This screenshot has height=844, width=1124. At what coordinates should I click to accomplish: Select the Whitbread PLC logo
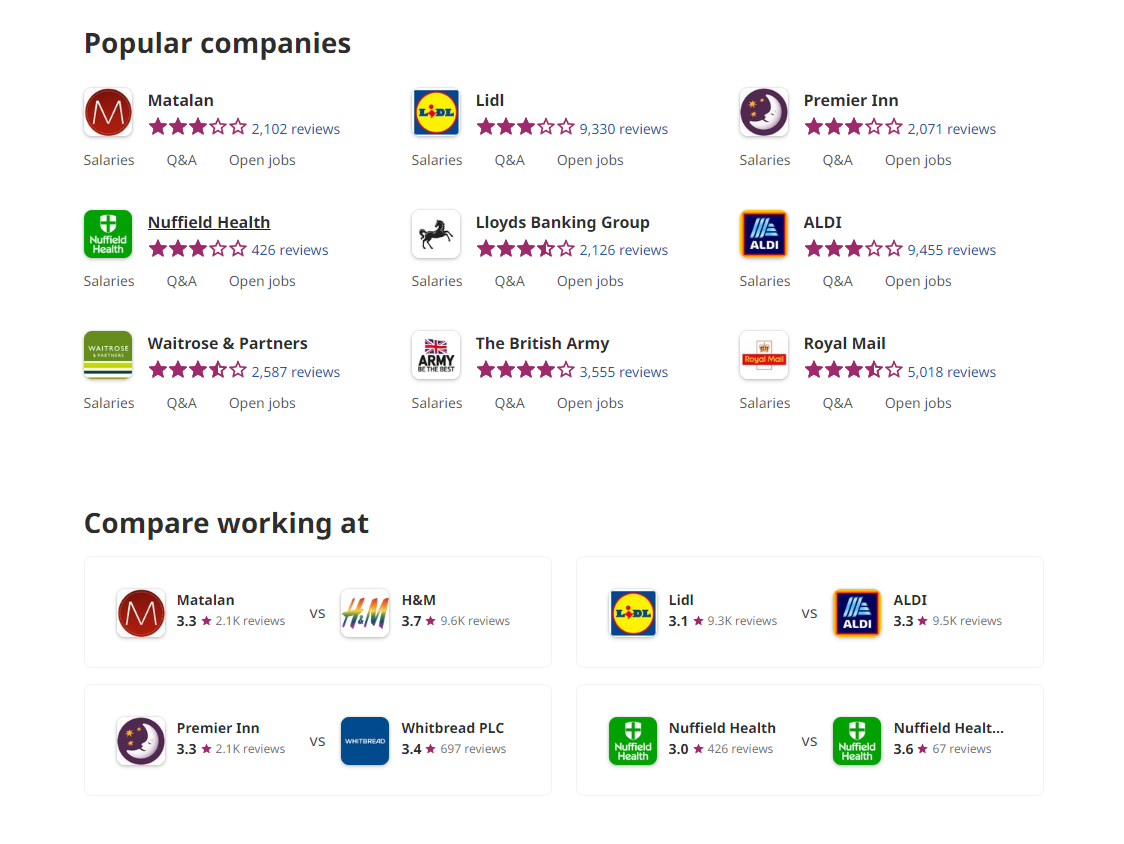click(x=365, y=741)
